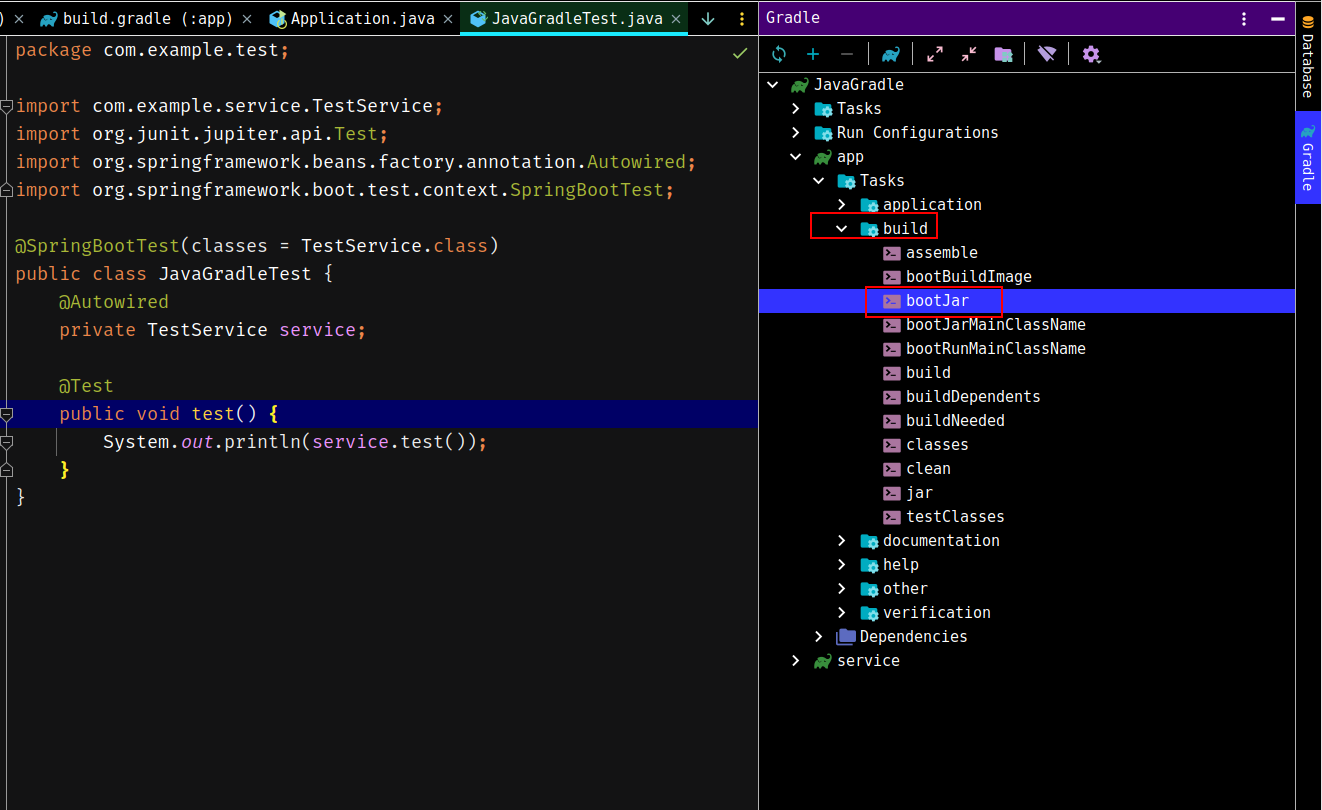Hide the Gradle tool window

click(x=1276, y=18)
